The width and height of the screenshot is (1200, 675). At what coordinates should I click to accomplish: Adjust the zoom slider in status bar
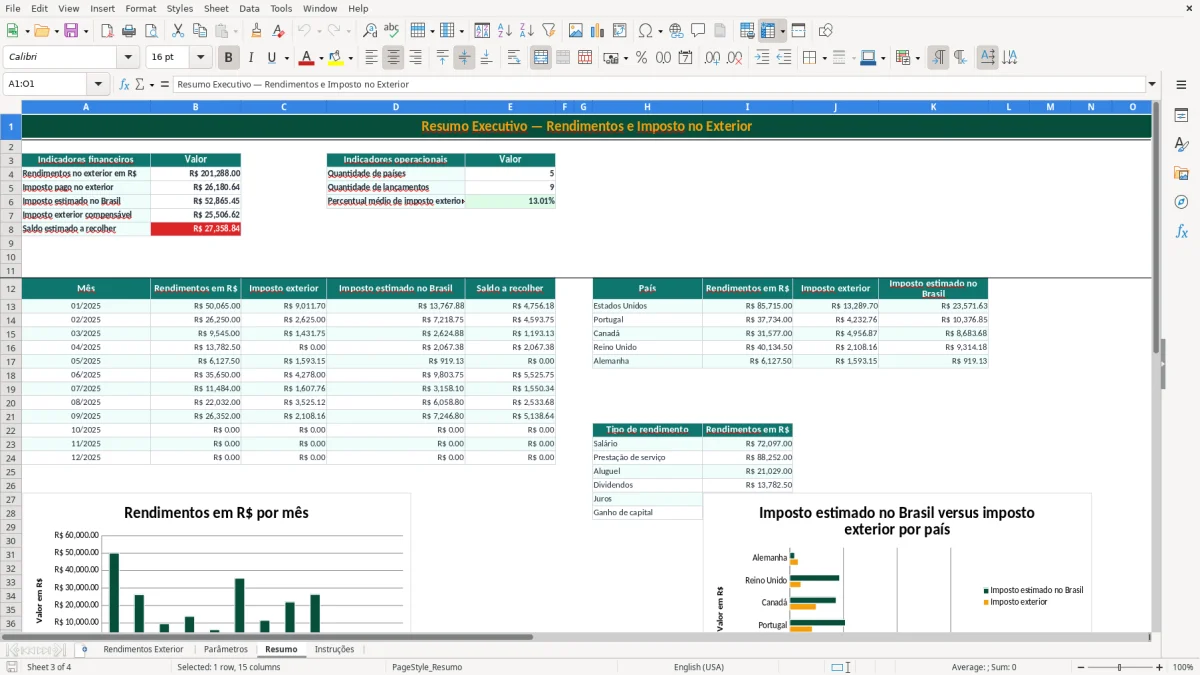1119,667
